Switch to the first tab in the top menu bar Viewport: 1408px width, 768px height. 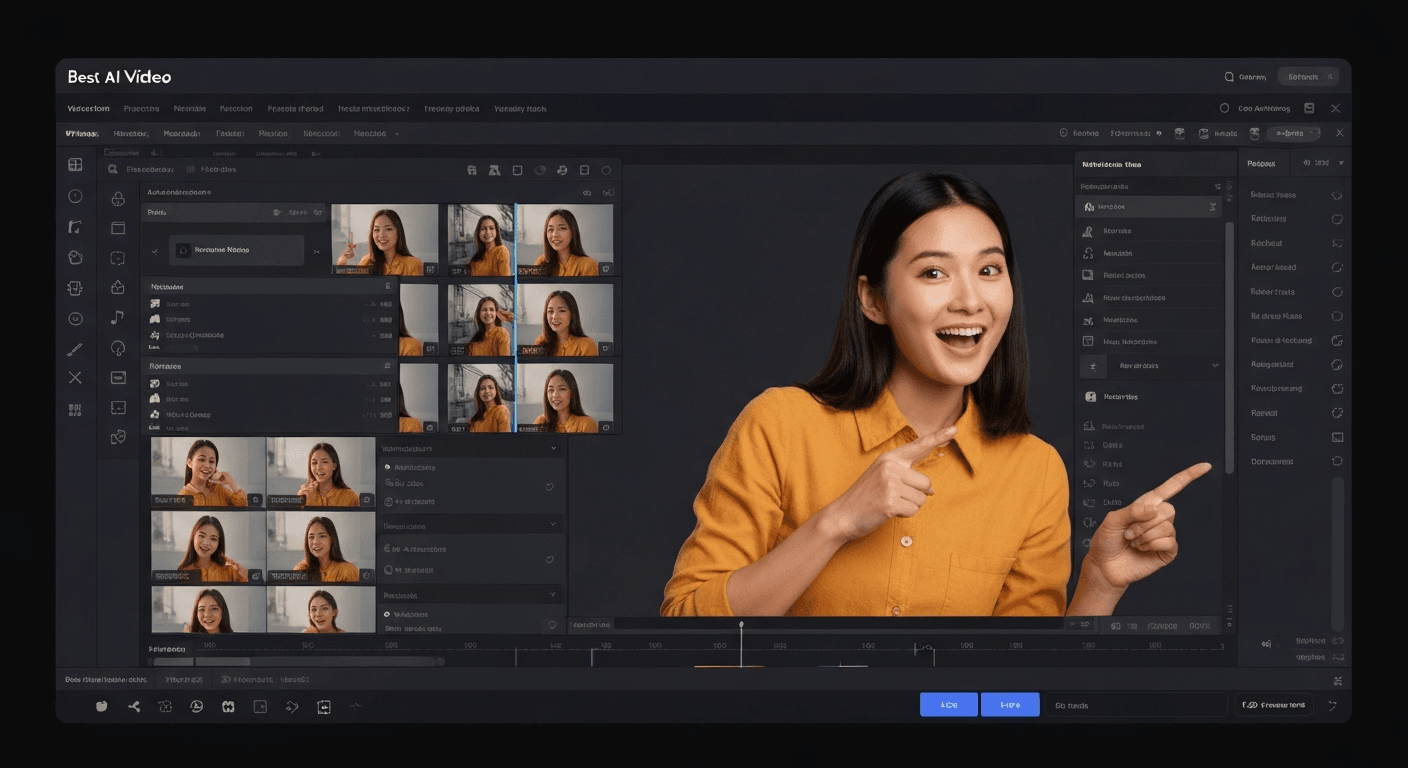[x=88, y=108]
